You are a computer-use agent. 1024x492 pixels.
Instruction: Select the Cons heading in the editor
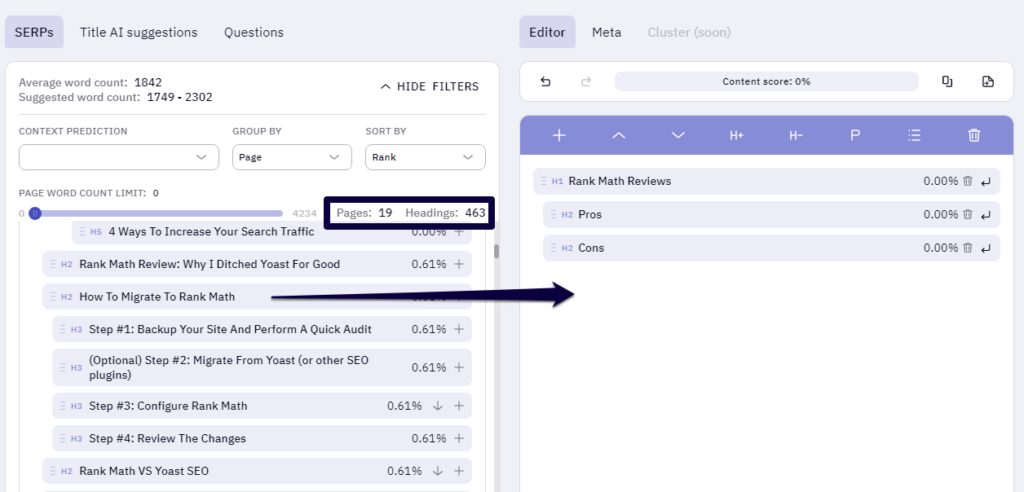(771, 248)
